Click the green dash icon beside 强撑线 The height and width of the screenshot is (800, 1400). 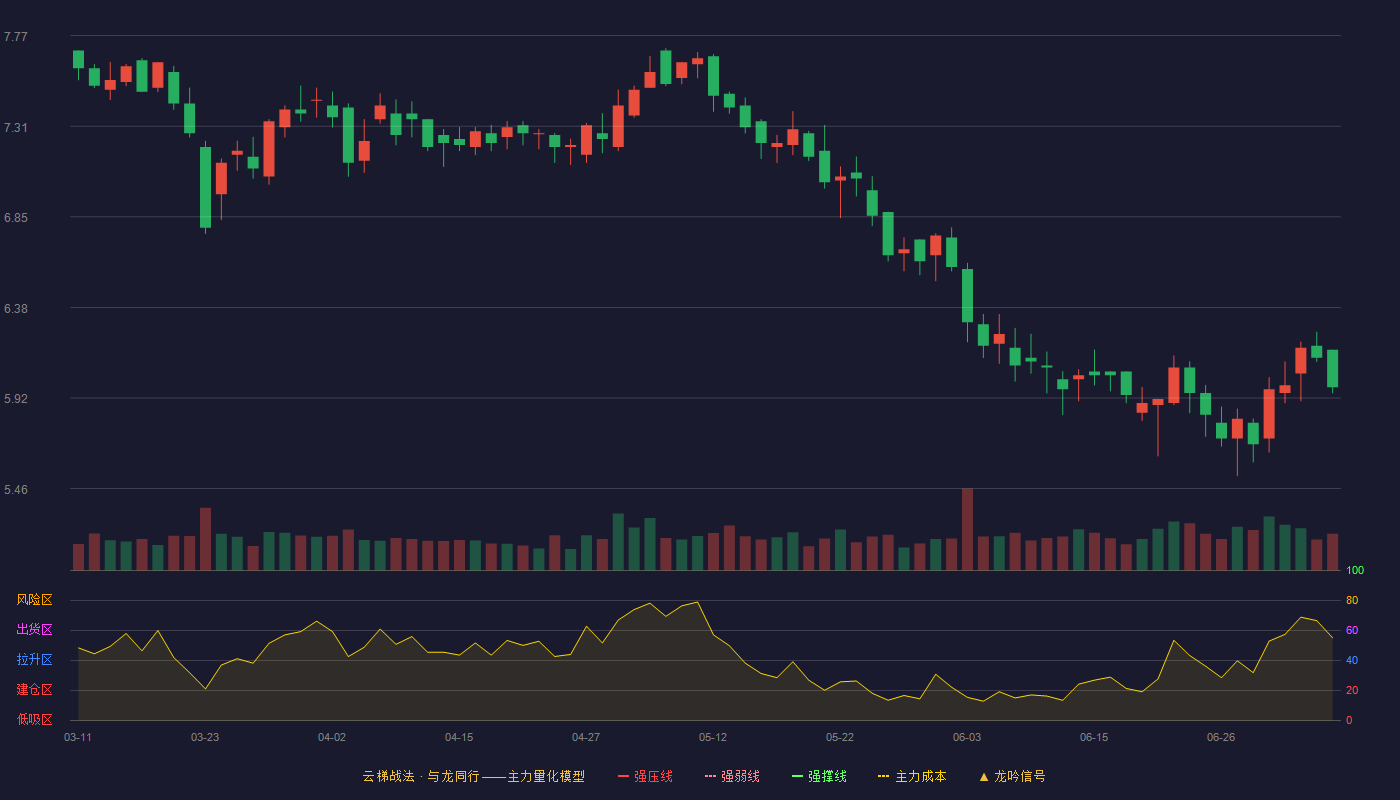coord(797,776)
